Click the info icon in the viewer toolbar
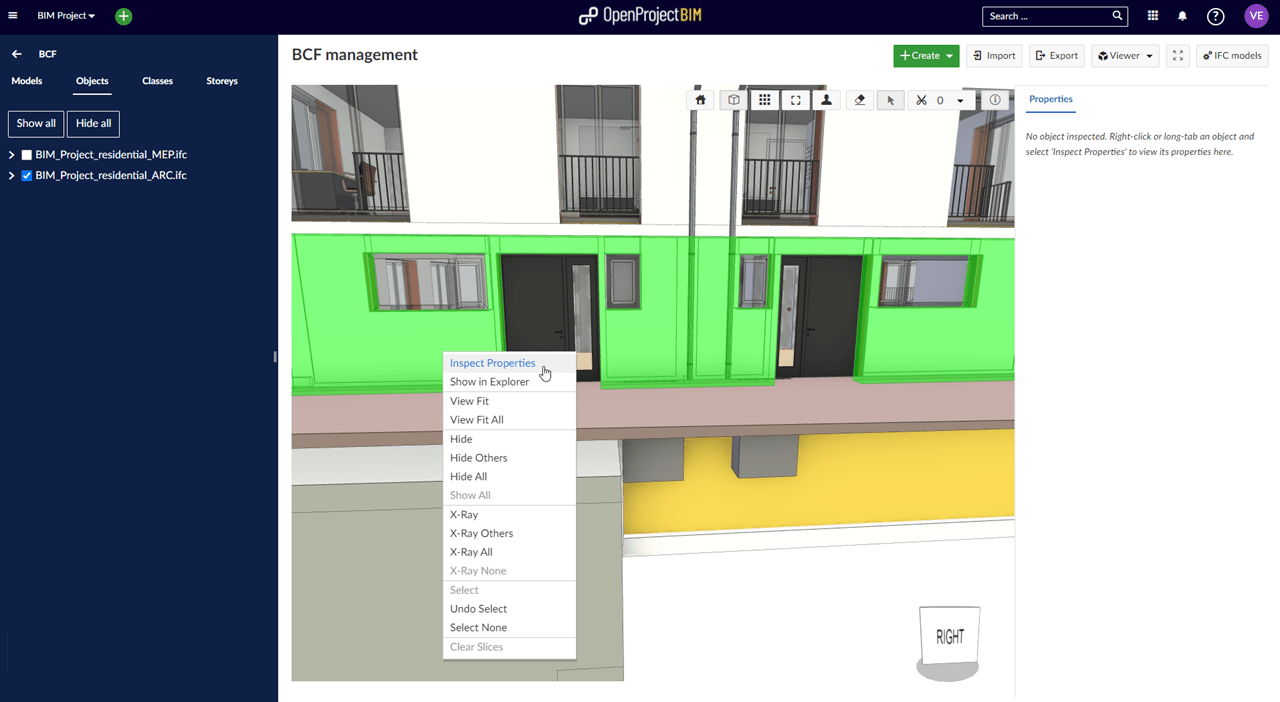The width and height of the screenshot is (1280, 702). [993, 100]
